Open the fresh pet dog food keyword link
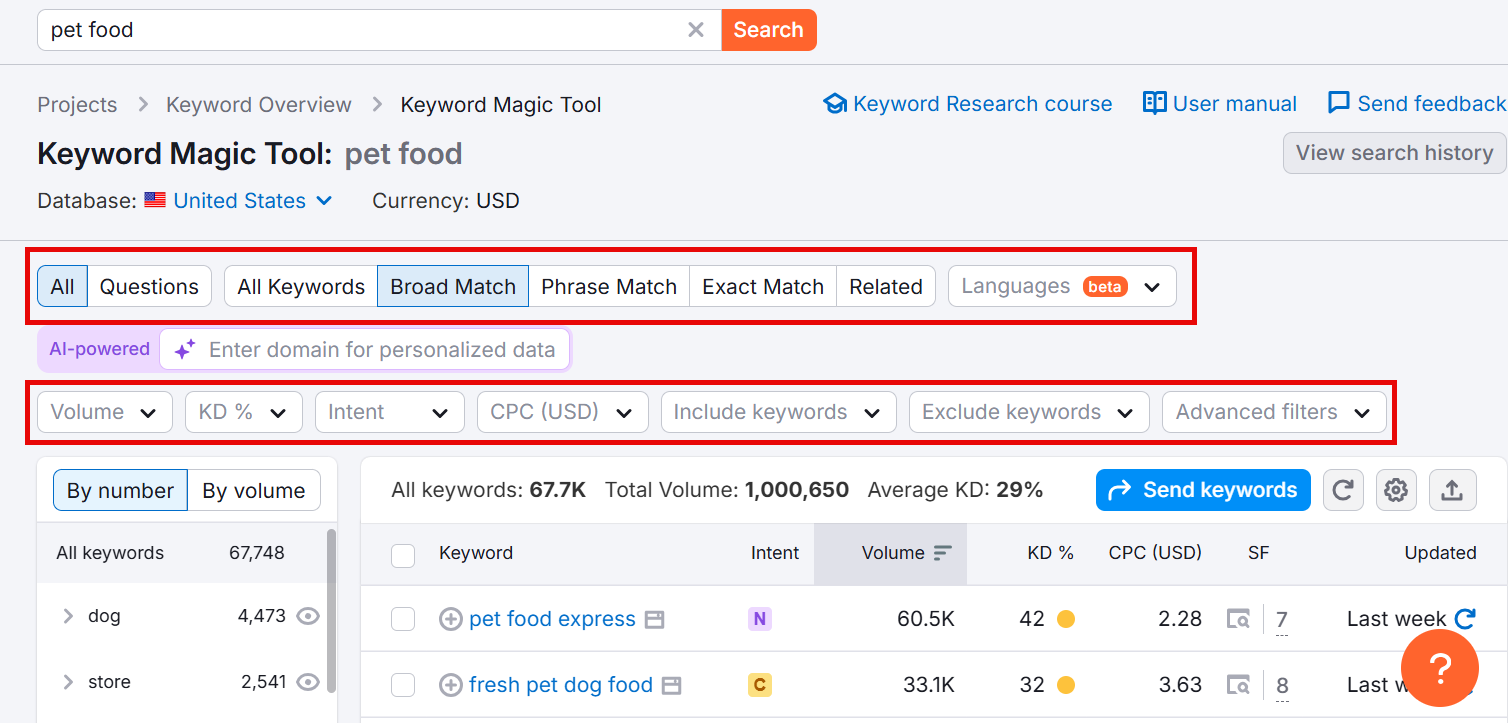Viewport: 1508px width, 723px height. (x=561, y=685)
